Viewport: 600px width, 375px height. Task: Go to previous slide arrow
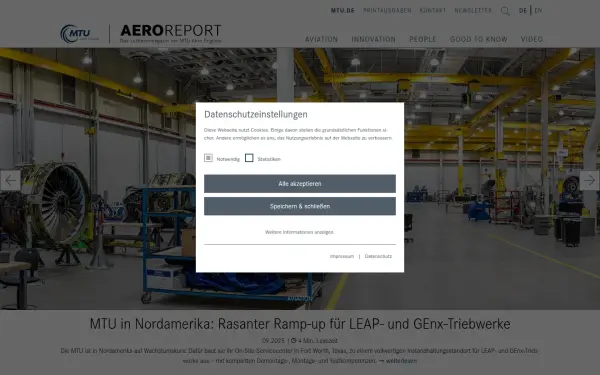click(10, 180)
